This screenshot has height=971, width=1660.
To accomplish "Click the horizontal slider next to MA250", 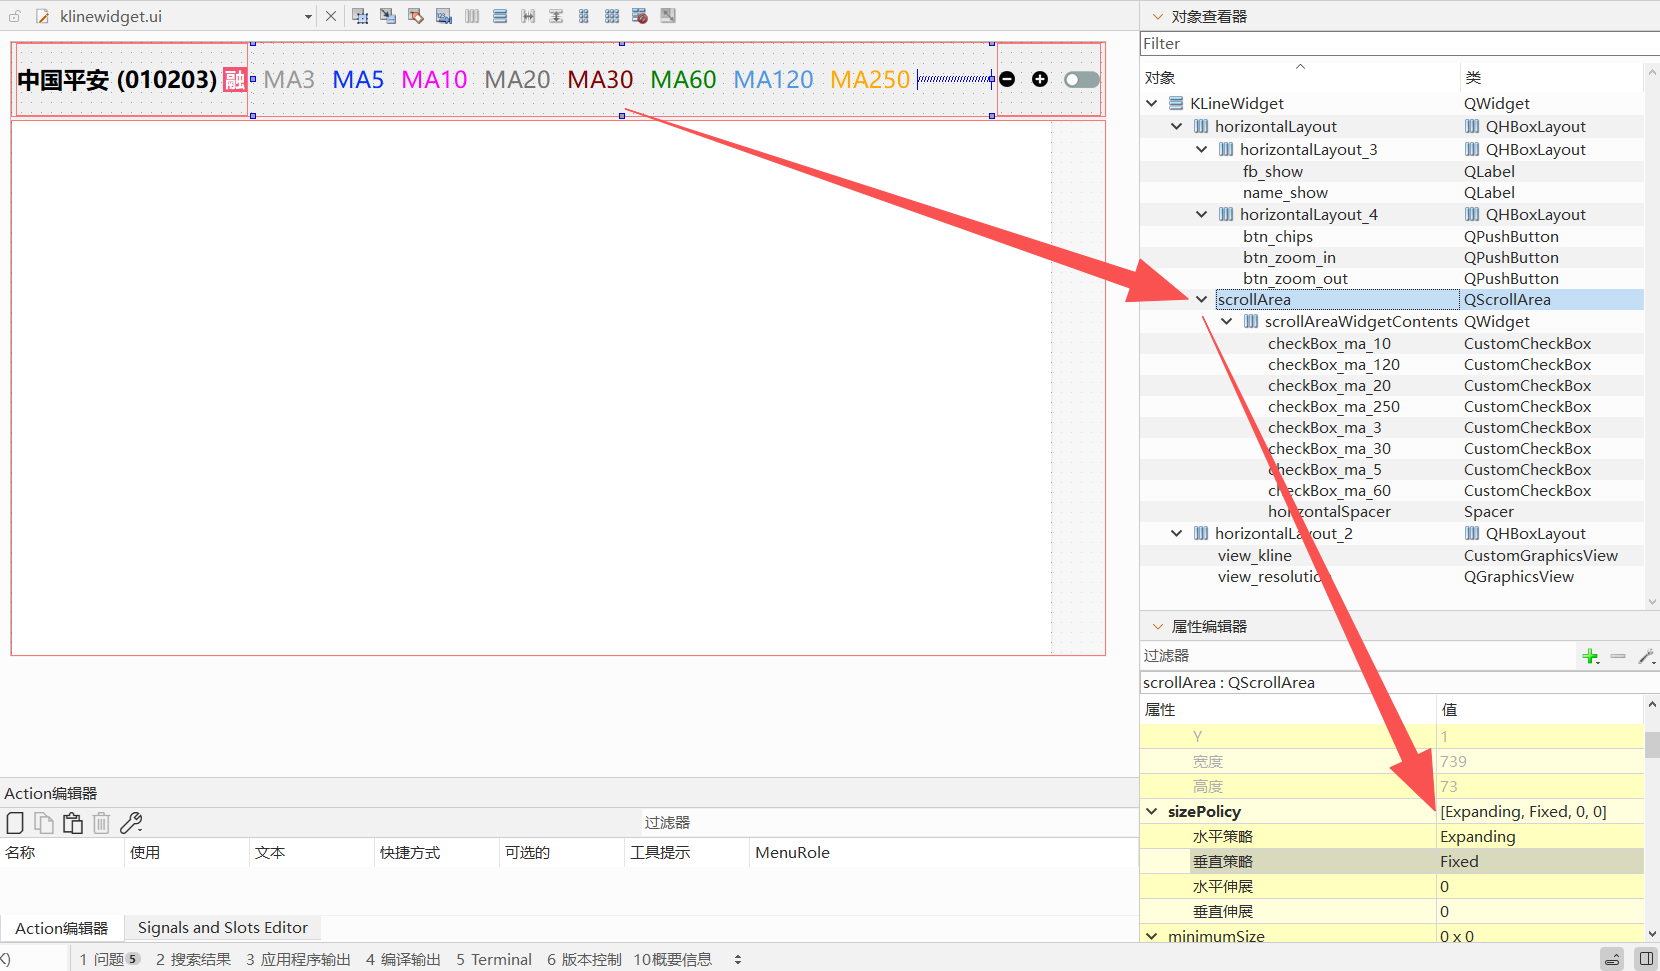I will [953, 79].
